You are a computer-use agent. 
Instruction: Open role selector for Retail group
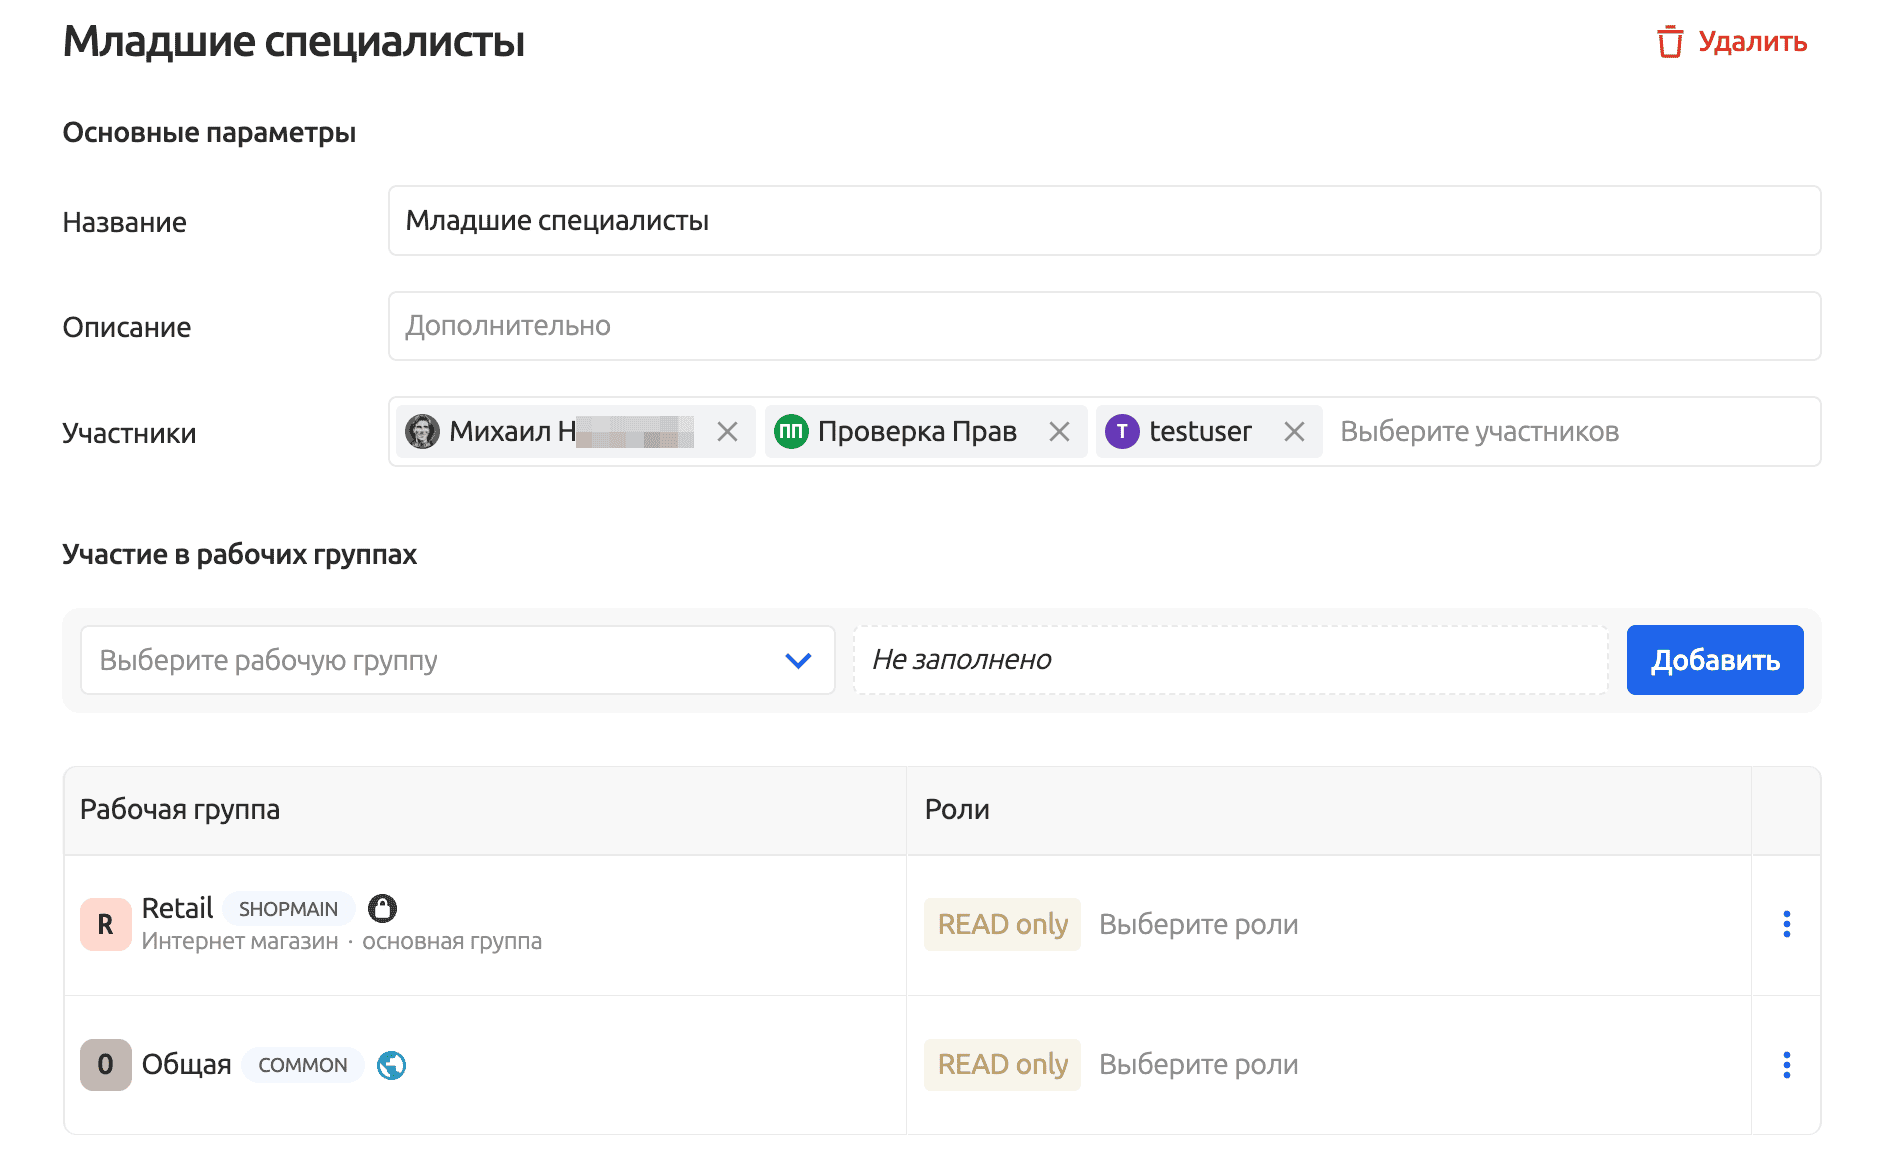1198,925
